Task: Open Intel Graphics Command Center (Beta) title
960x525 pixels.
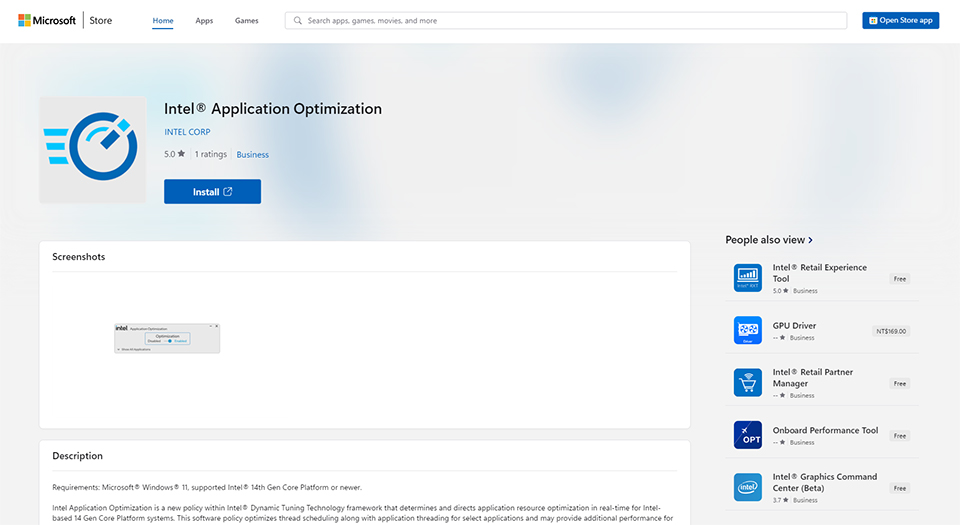Action: click(825, 482)
